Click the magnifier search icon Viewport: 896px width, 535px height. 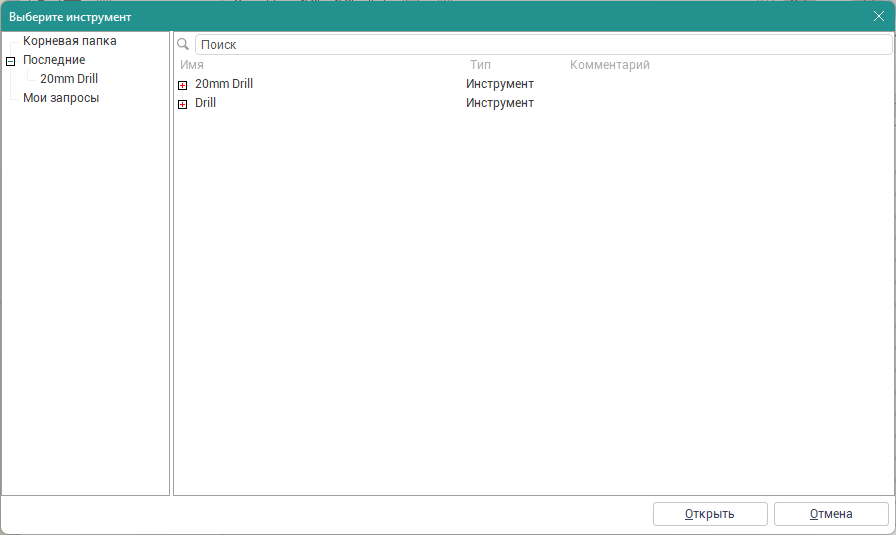[x=183, y=45]
